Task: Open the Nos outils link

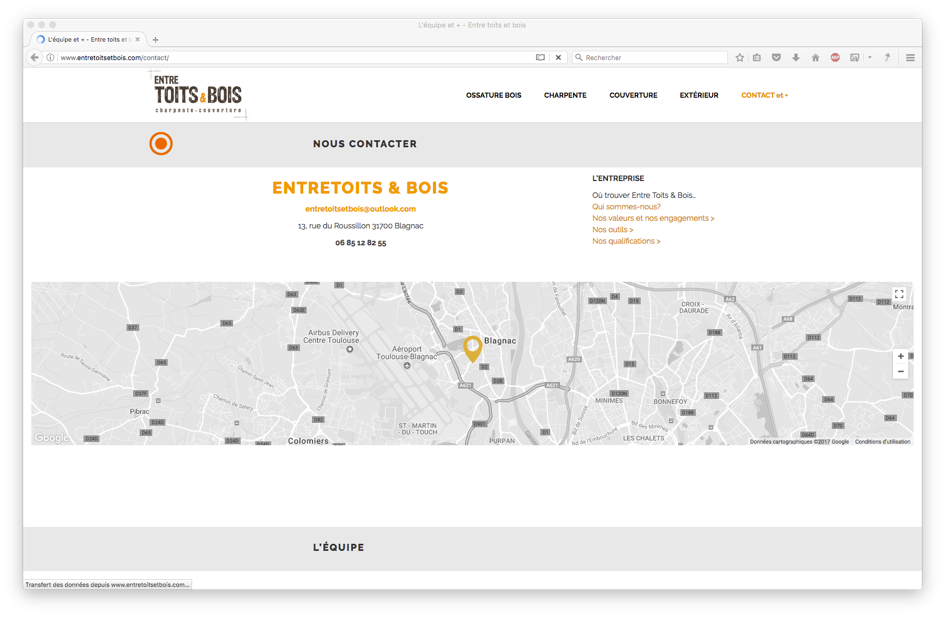Action: [612, 230]
